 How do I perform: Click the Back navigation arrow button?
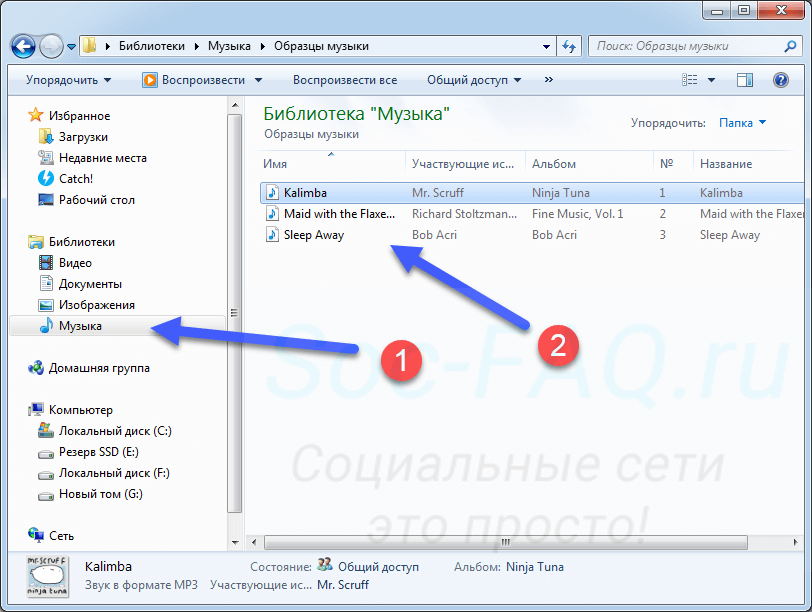click(24, 46)
